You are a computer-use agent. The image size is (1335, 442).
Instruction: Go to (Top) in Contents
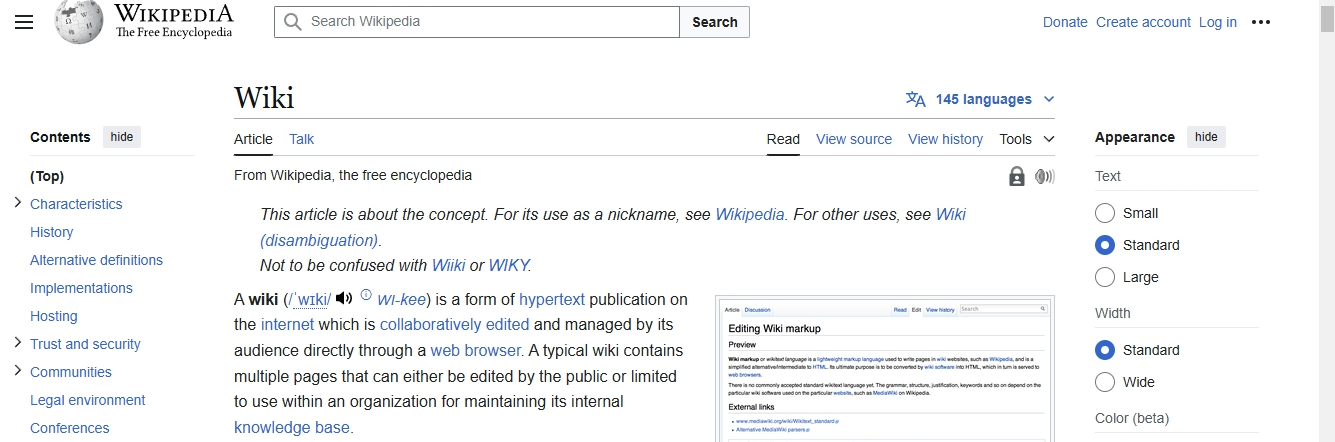47,176
